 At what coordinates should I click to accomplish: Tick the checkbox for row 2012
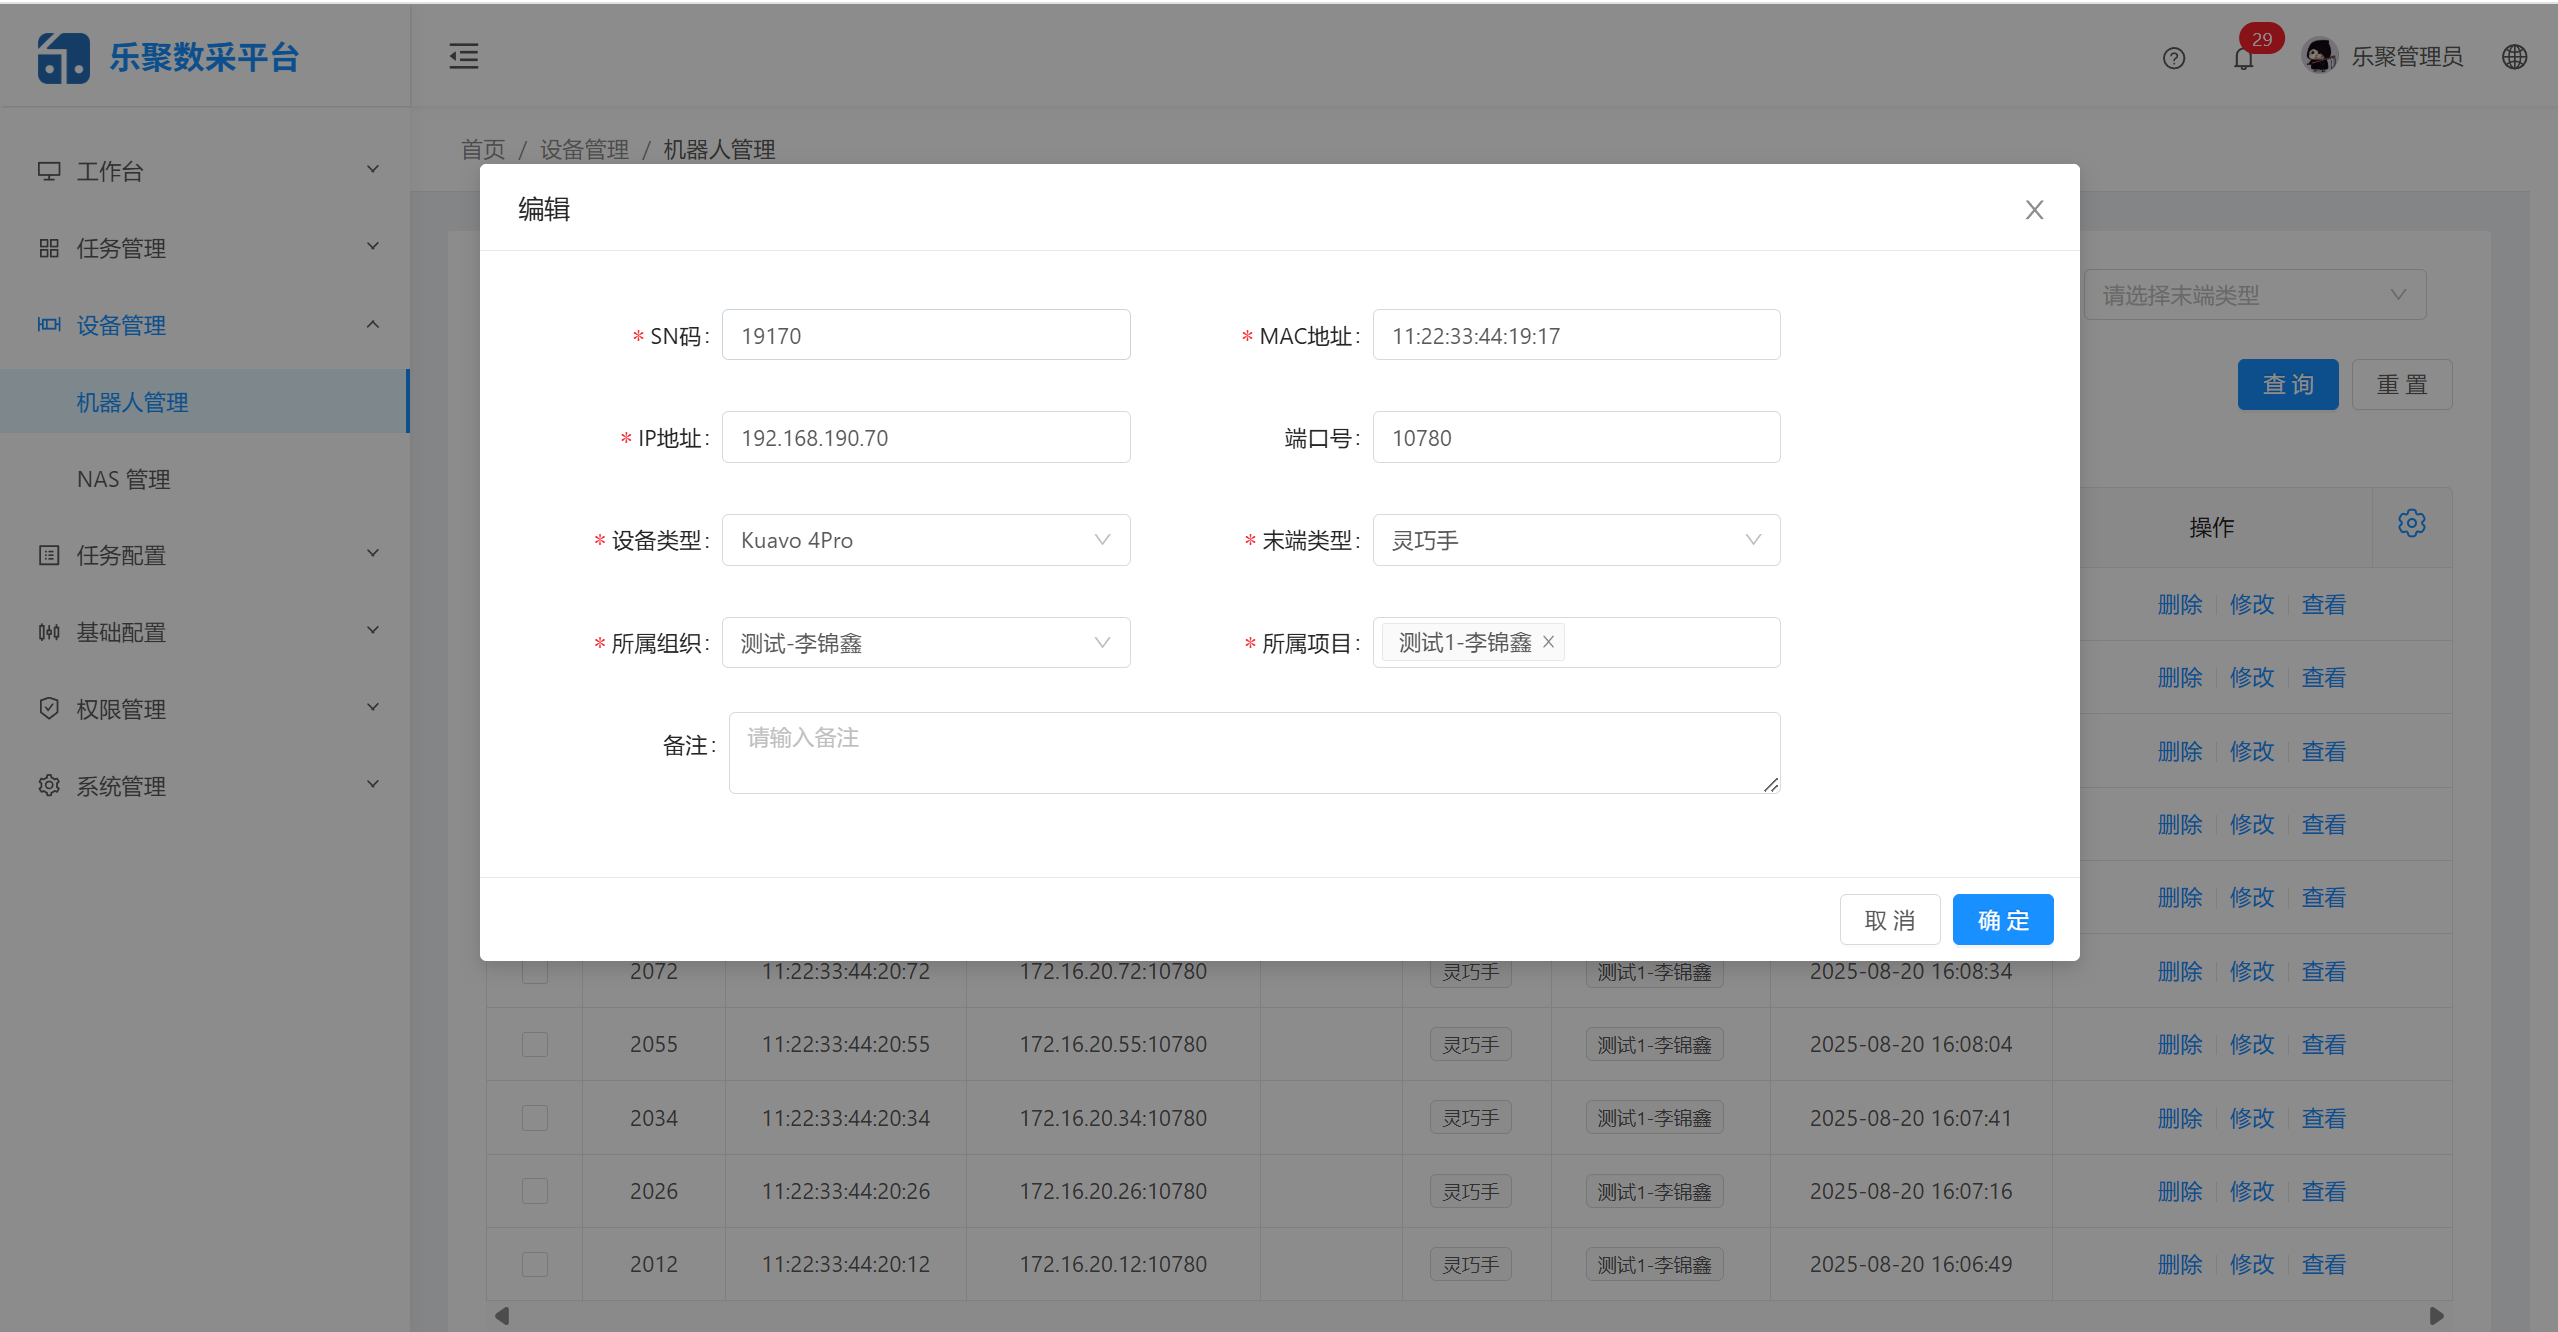tap(535, 1265)
